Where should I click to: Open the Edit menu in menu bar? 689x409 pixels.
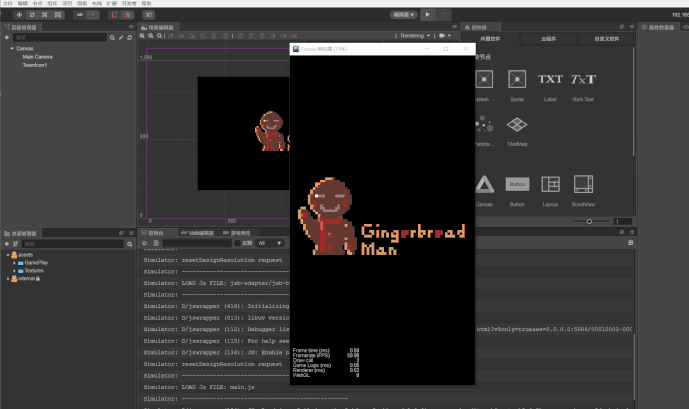click(x=22, y=3)
